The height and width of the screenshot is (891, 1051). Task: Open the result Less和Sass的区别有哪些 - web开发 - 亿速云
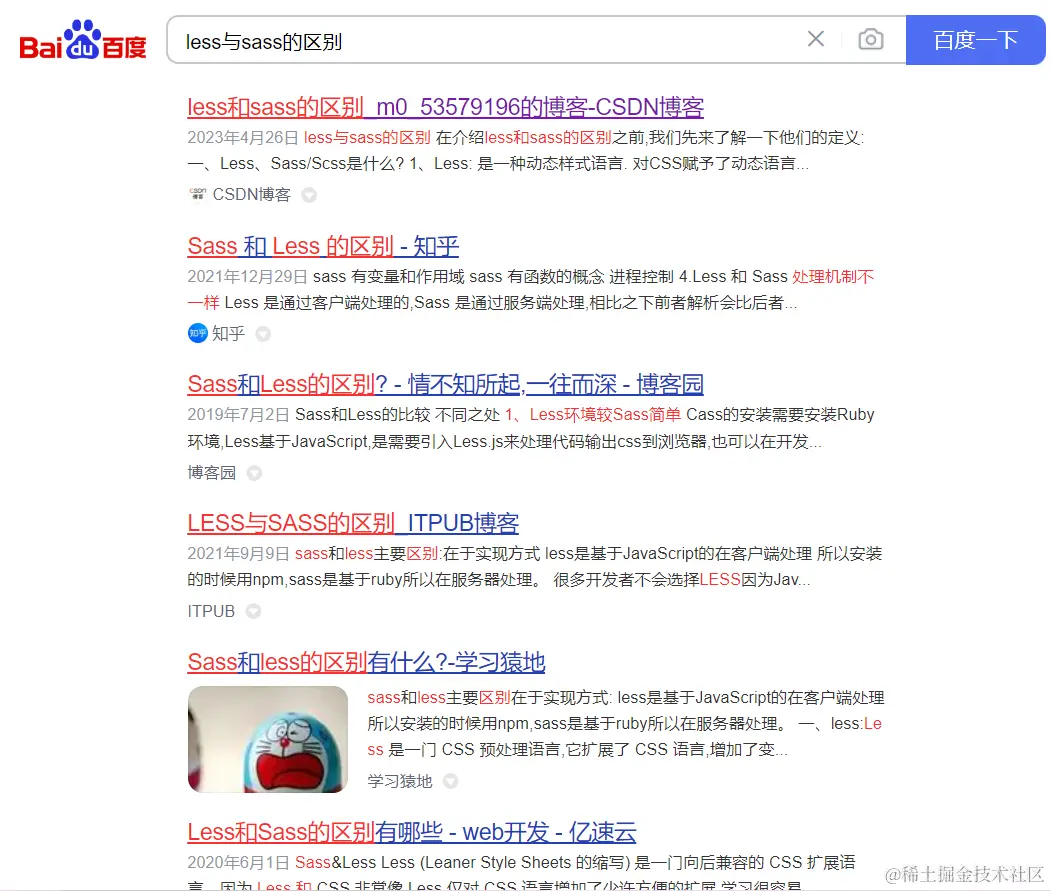pos(412,832)
